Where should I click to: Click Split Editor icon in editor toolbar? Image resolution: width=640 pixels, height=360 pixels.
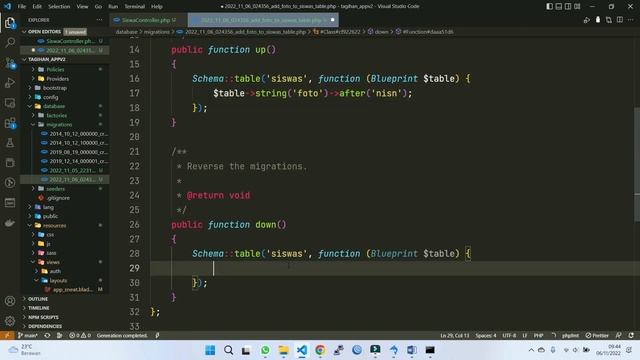pos(620,20)
